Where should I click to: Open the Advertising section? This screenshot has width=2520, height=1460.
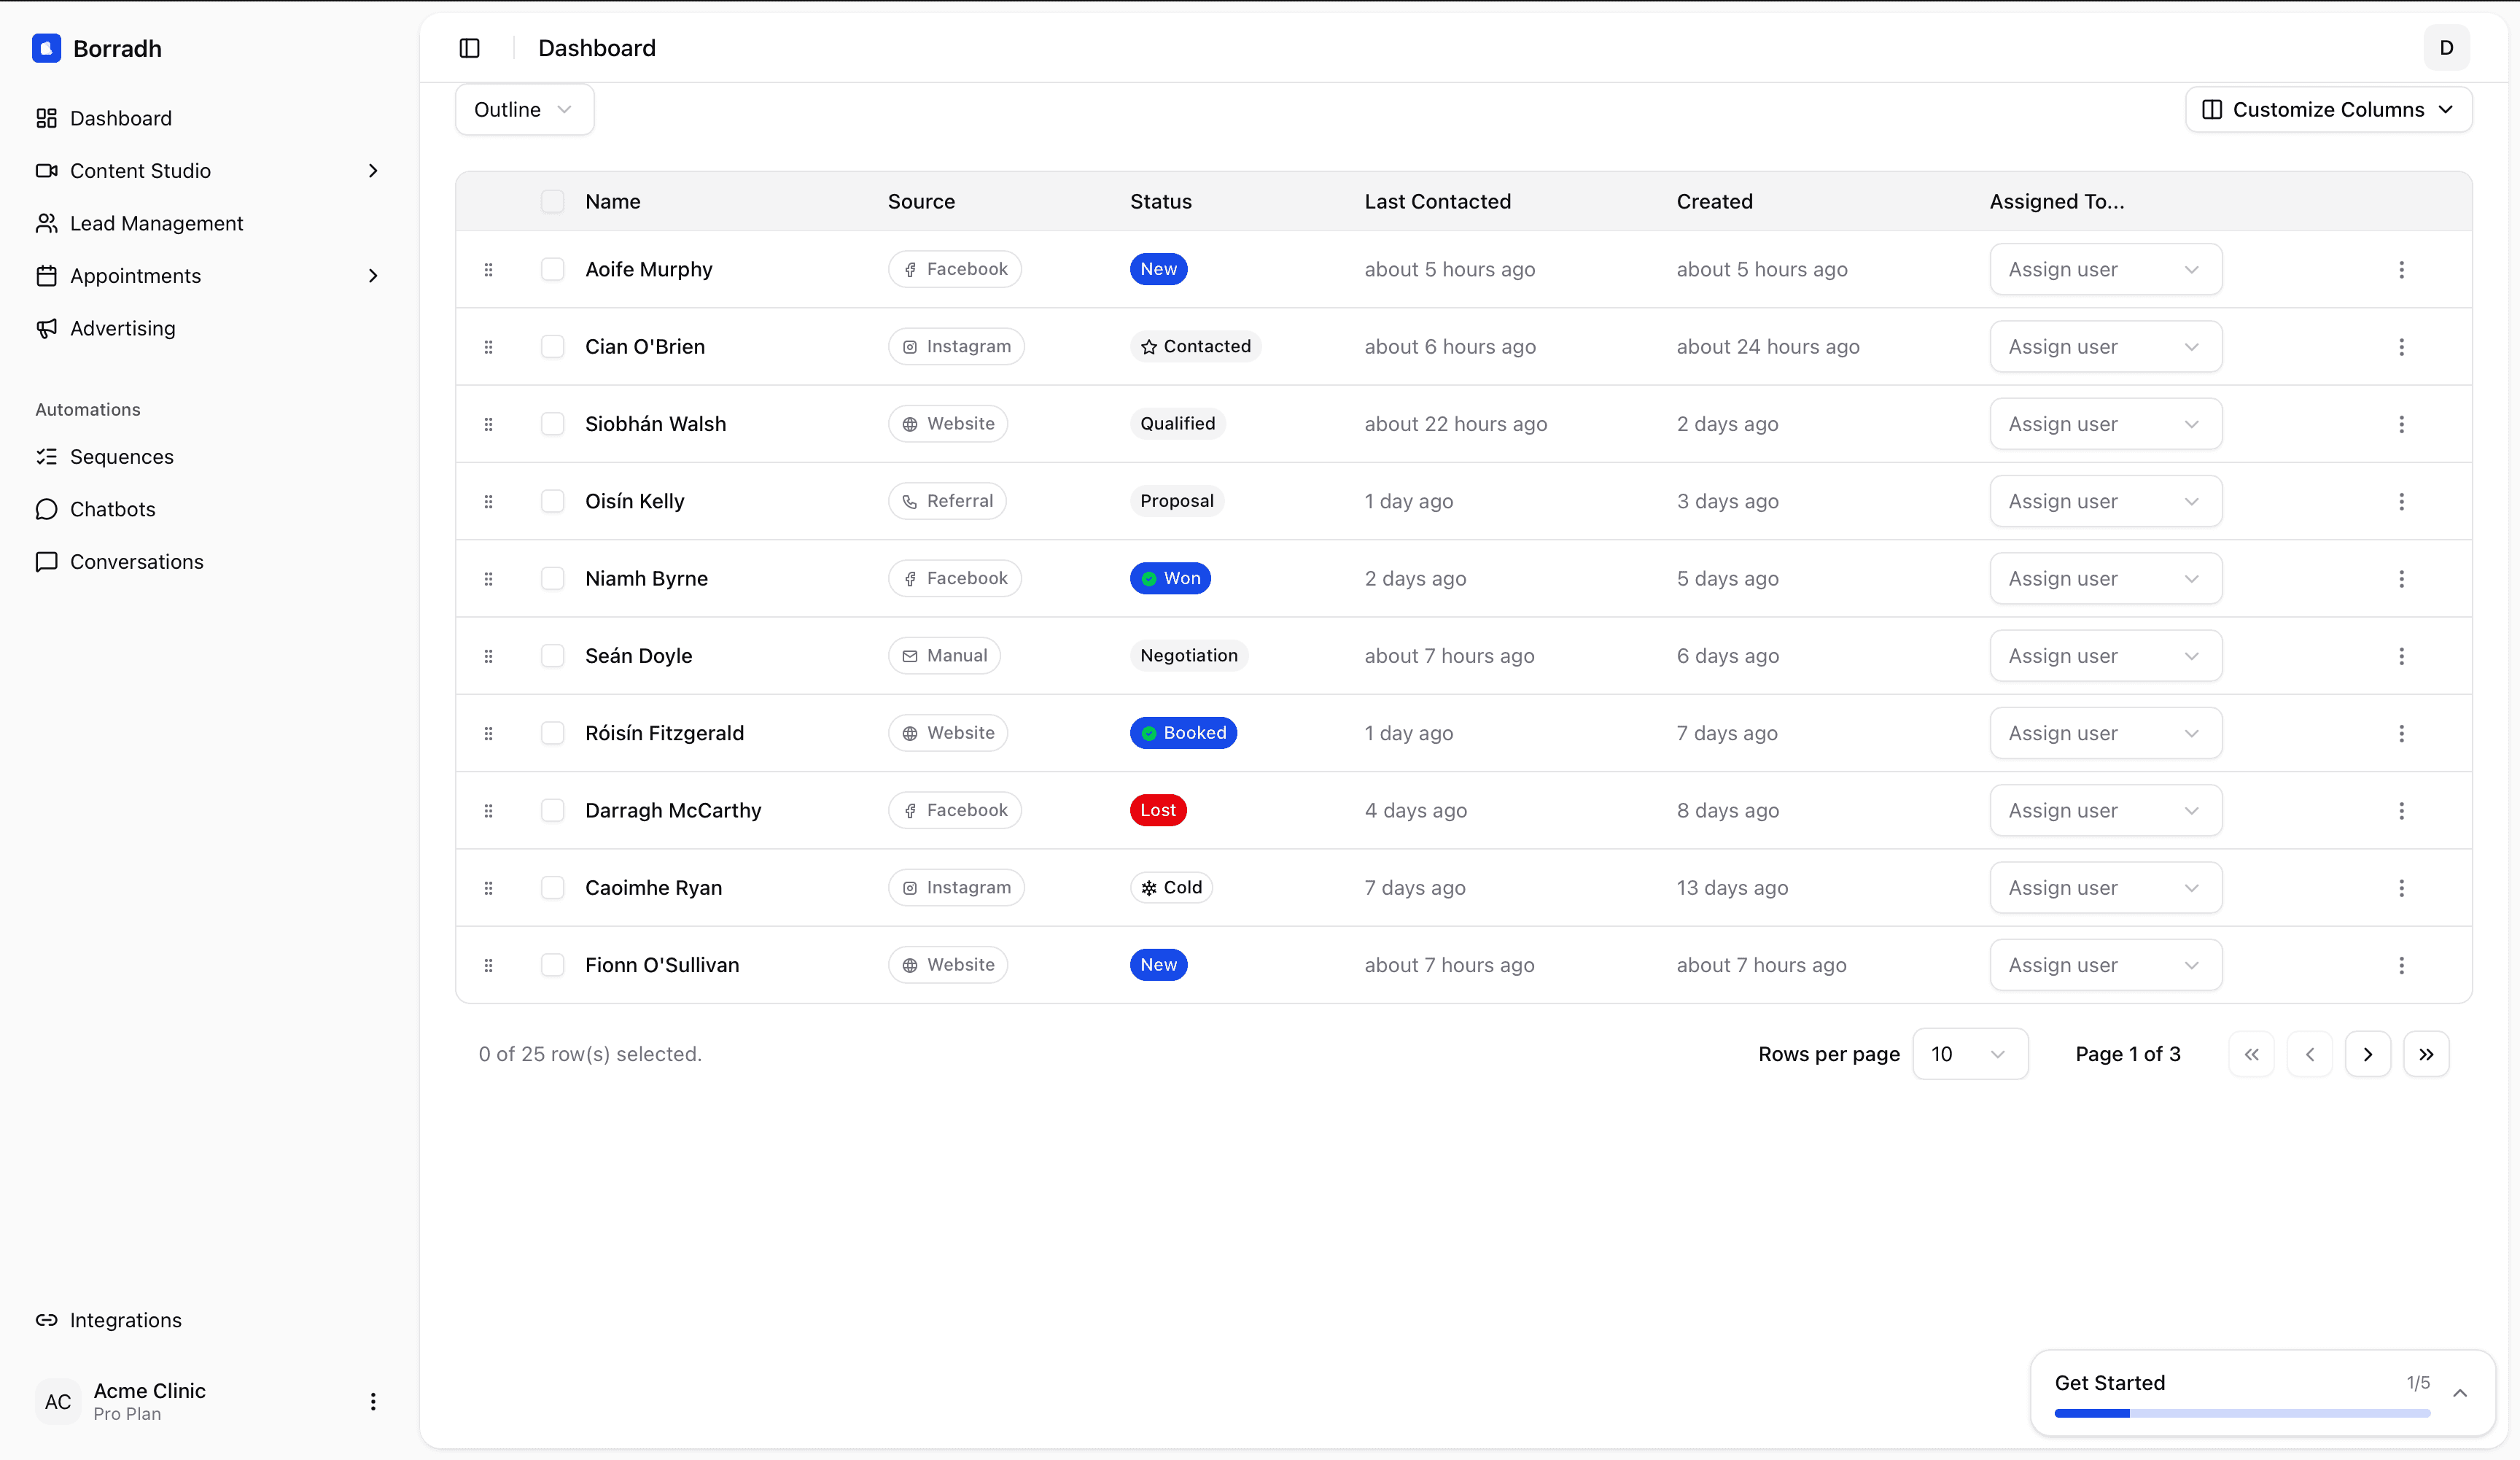tap(122, 328)
